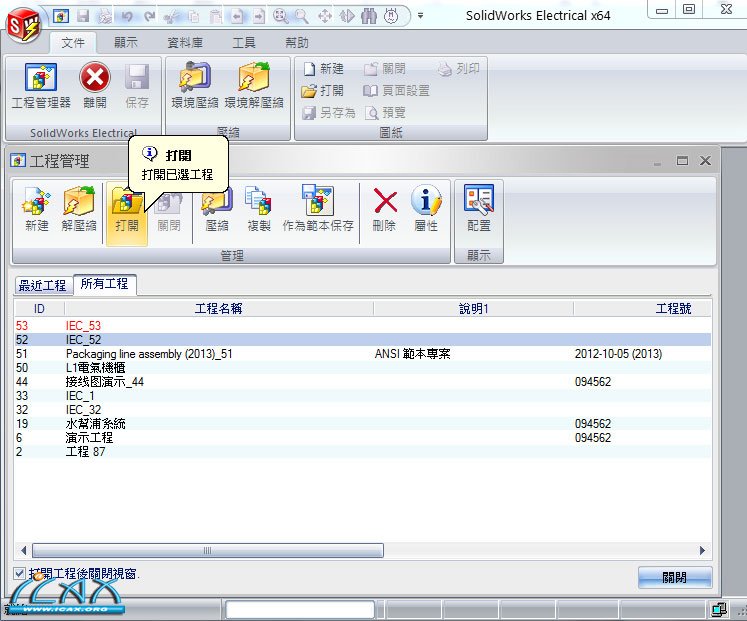The image size is (747, 621).
Task: Expand quick access toolbar customize arrow
Action: click(x=420, y=15)
